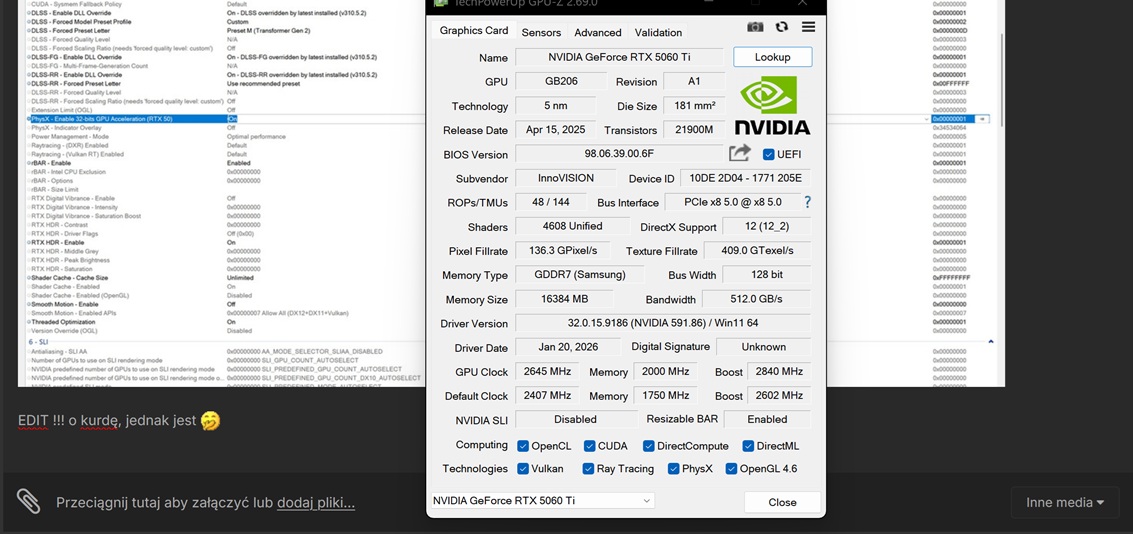Click the Pixel Fillrate value 136.3 GPixel/s
Screen dimensions: 1133x534
[562, 251]
